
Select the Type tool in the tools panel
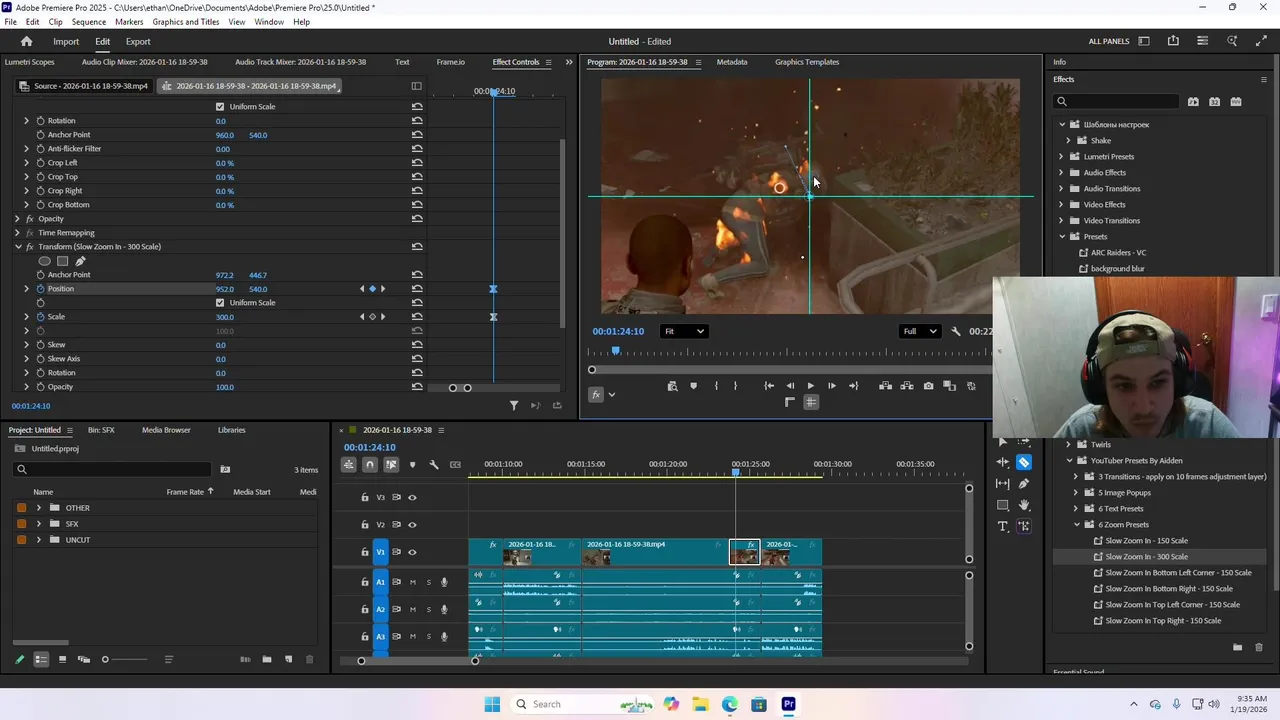1003,526
